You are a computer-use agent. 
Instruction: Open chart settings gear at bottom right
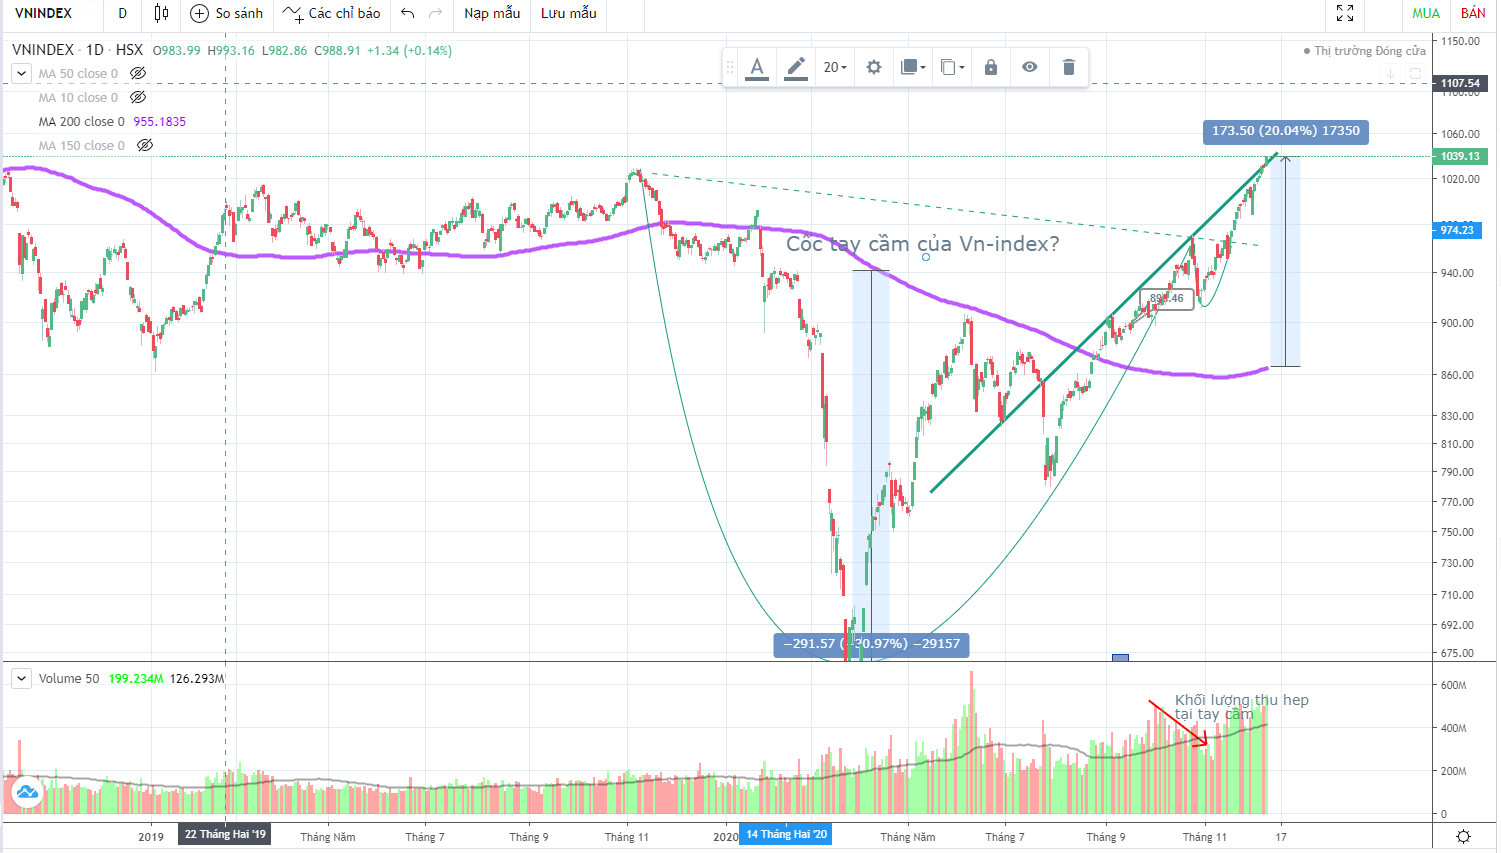click(x=1463, y=836)
